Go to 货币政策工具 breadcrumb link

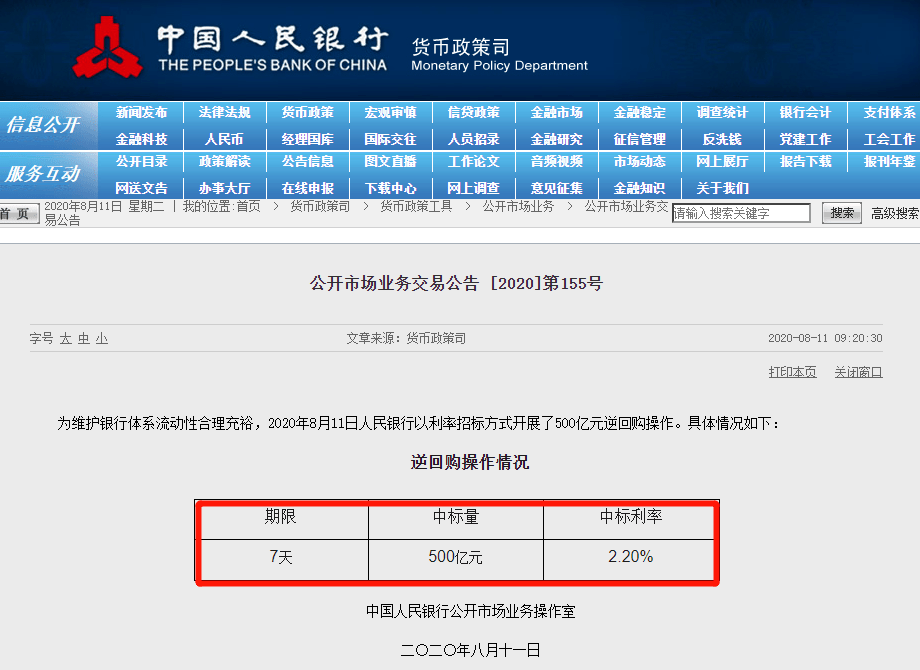pos(416,206)
